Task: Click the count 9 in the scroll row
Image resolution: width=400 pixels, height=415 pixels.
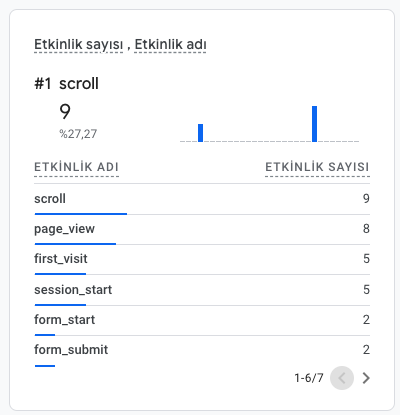Action: tap(366, 199)
